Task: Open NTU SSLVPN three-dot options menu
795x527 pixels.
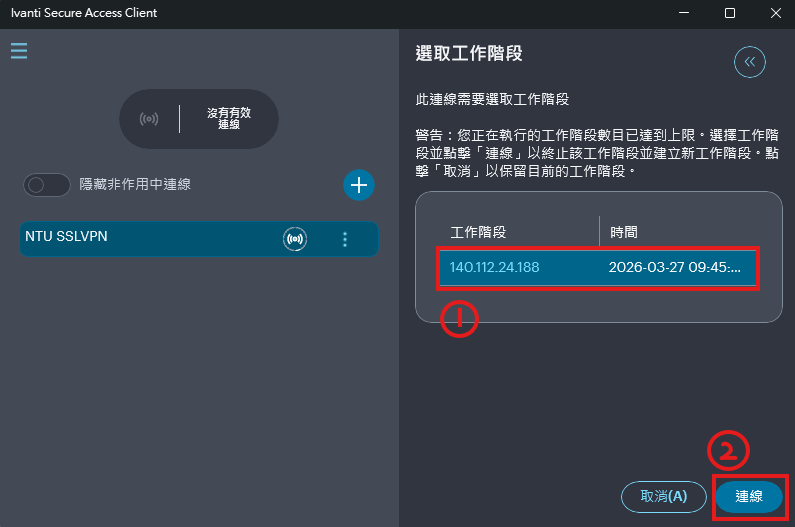Action: (345, 239)
